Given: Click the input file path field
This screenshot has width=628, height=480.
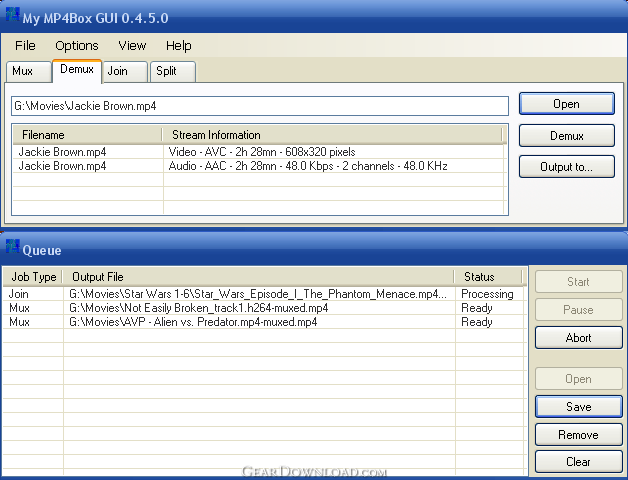Looking at the screenshot, I should [x=260, y=106].
